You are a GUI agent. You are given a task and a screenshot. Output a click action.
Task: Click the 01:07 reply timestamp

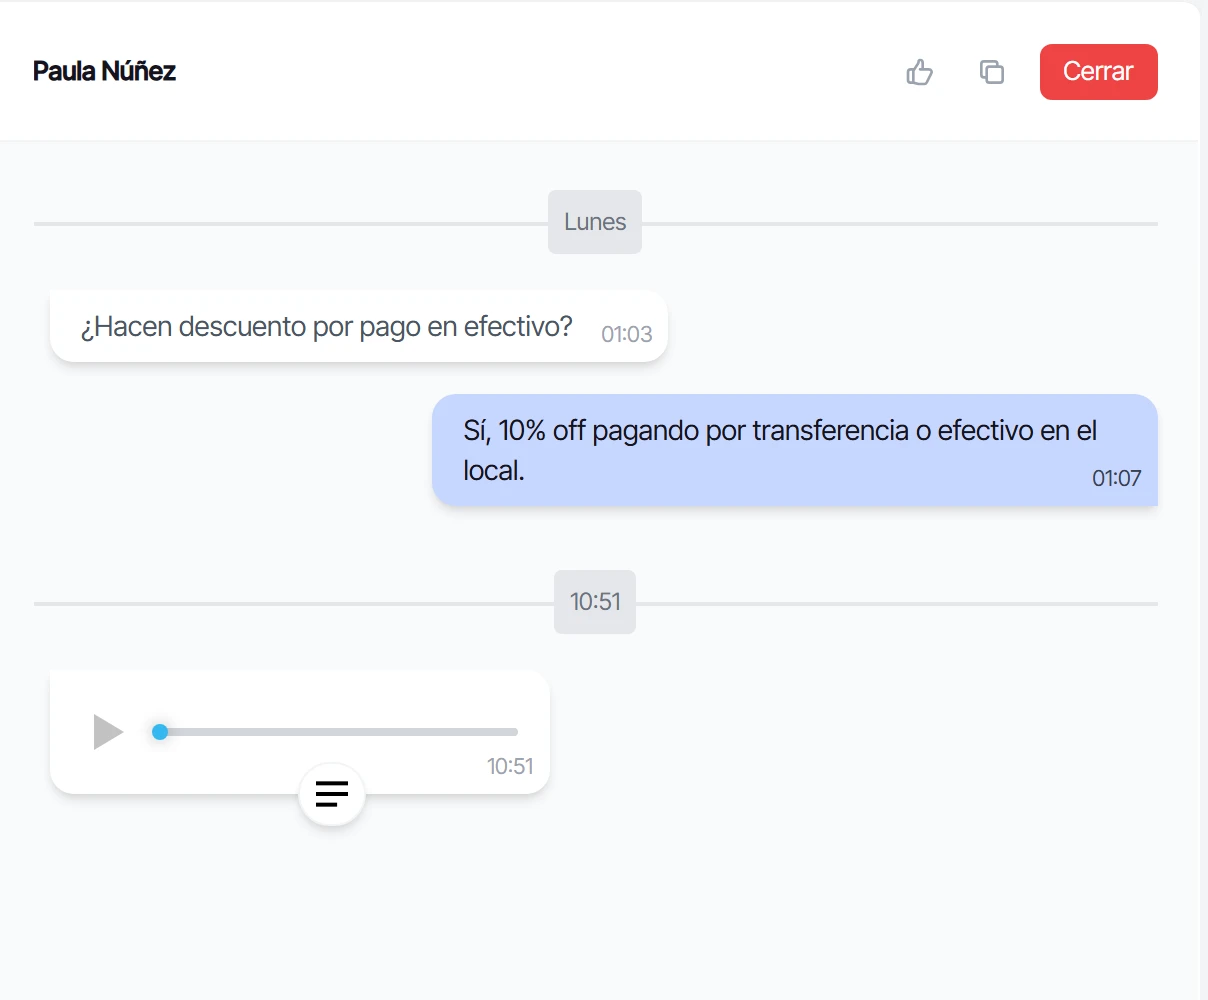1116,478
